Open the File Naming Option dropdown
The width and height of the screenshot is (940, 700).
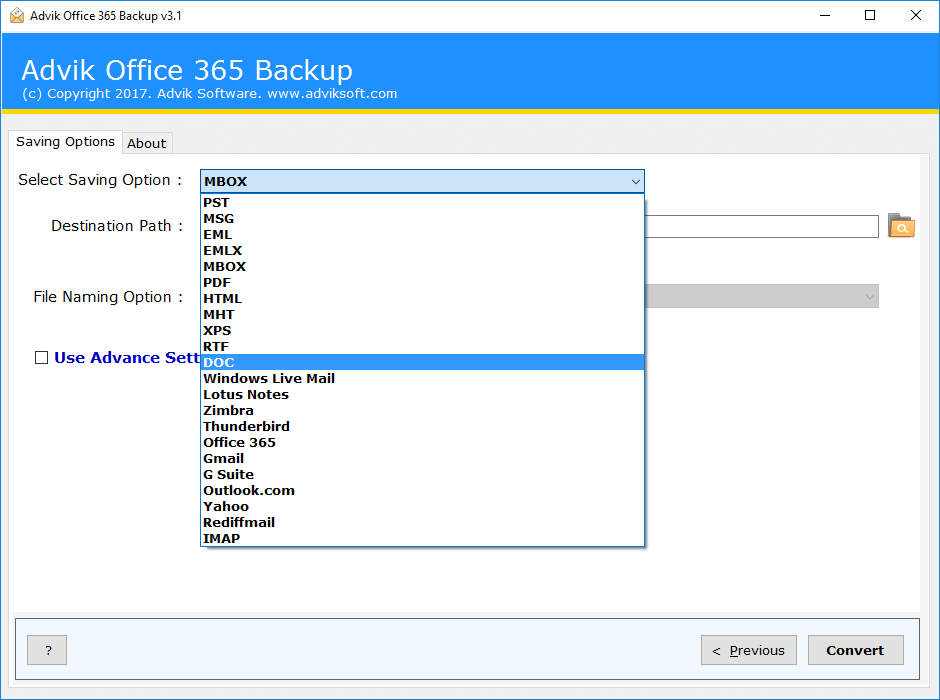coord(761,296)
